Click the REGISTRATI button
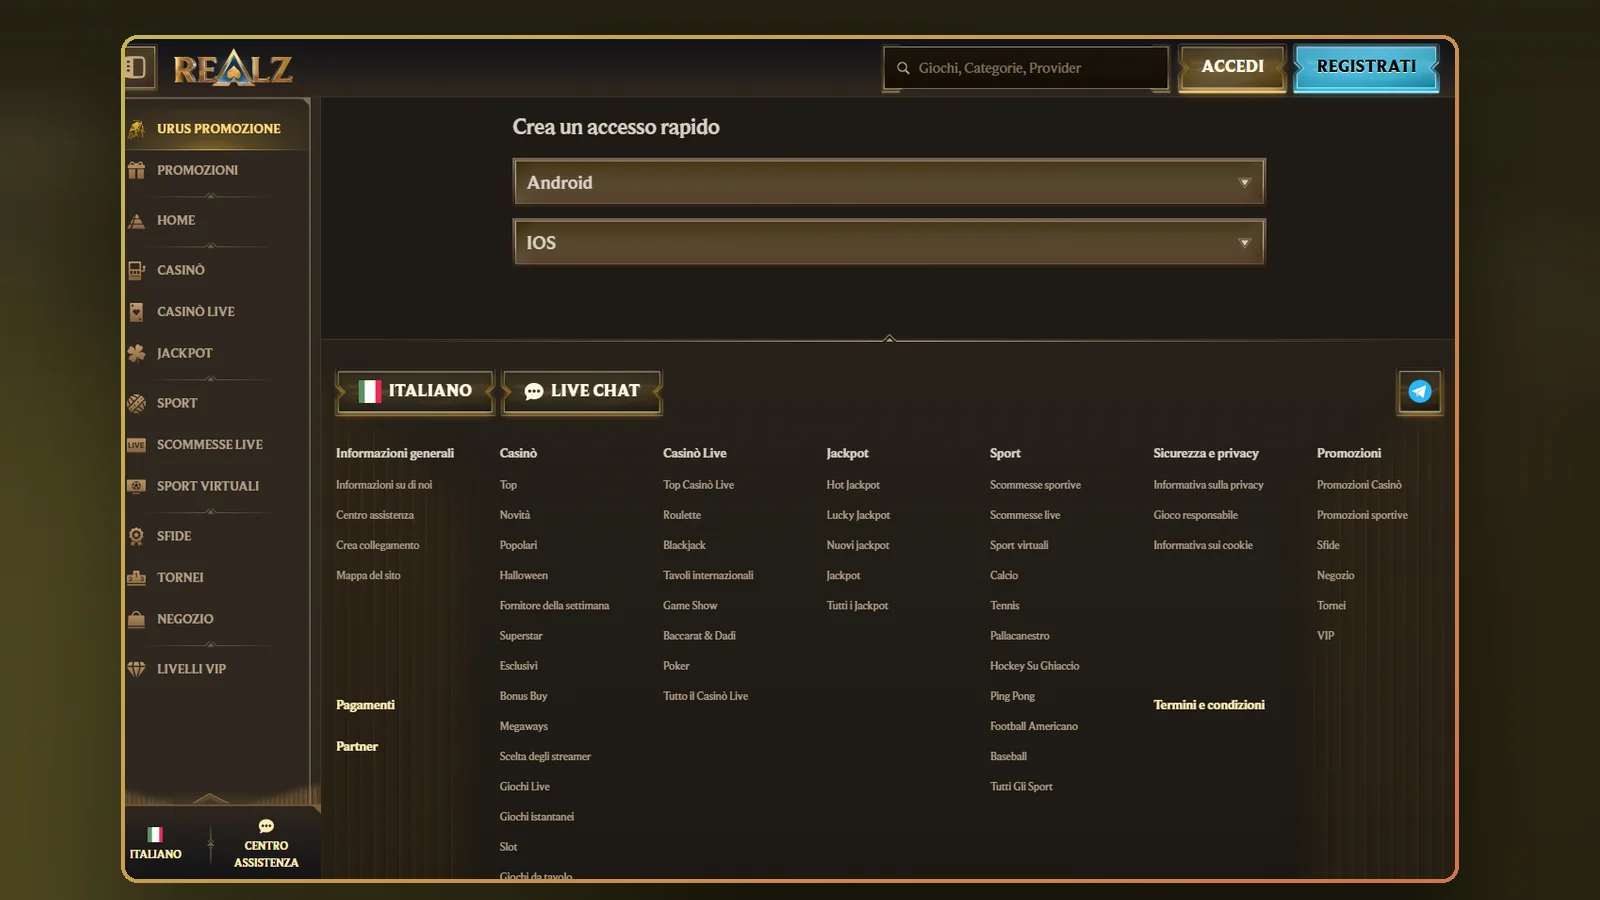1600x900 pixels. (x=1366, y=67)
